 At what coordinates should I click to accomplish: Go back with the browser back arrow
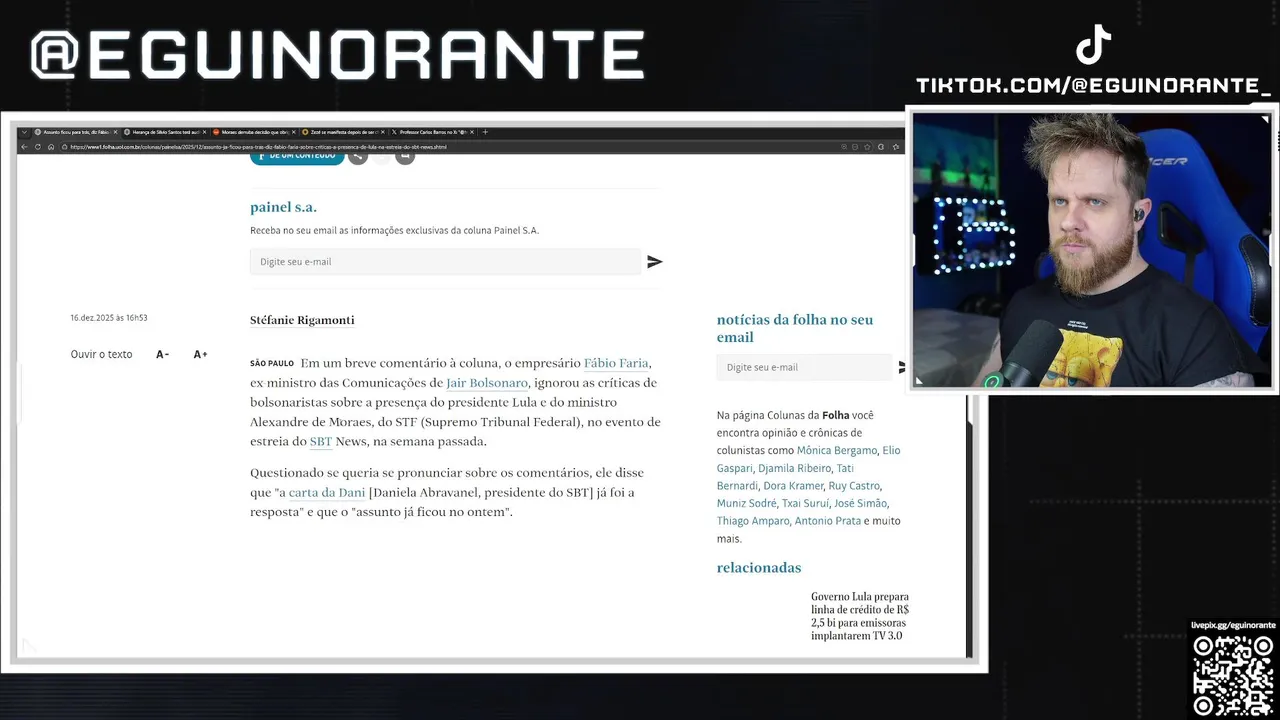tap(24, 147)
